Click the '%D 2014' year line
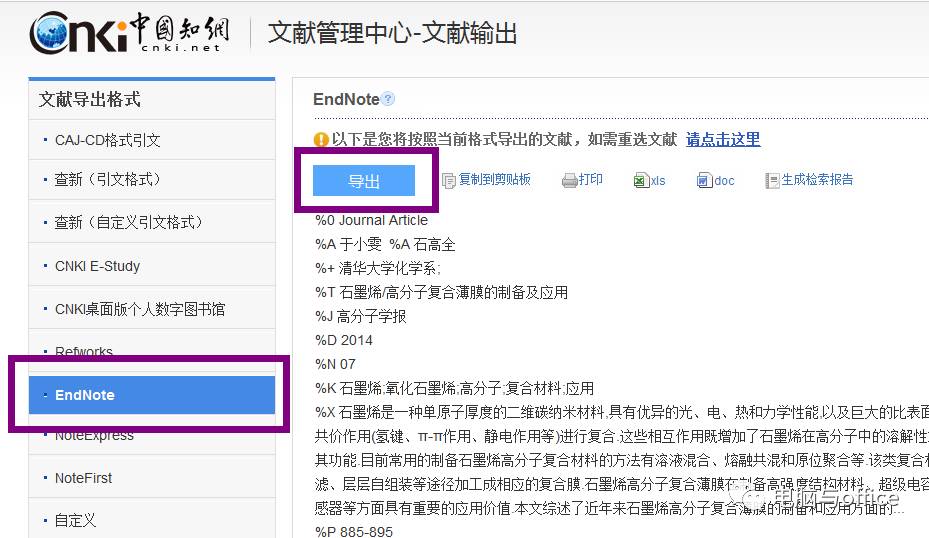929x538 pixels. pyautogui.click(x=344, y=340)
